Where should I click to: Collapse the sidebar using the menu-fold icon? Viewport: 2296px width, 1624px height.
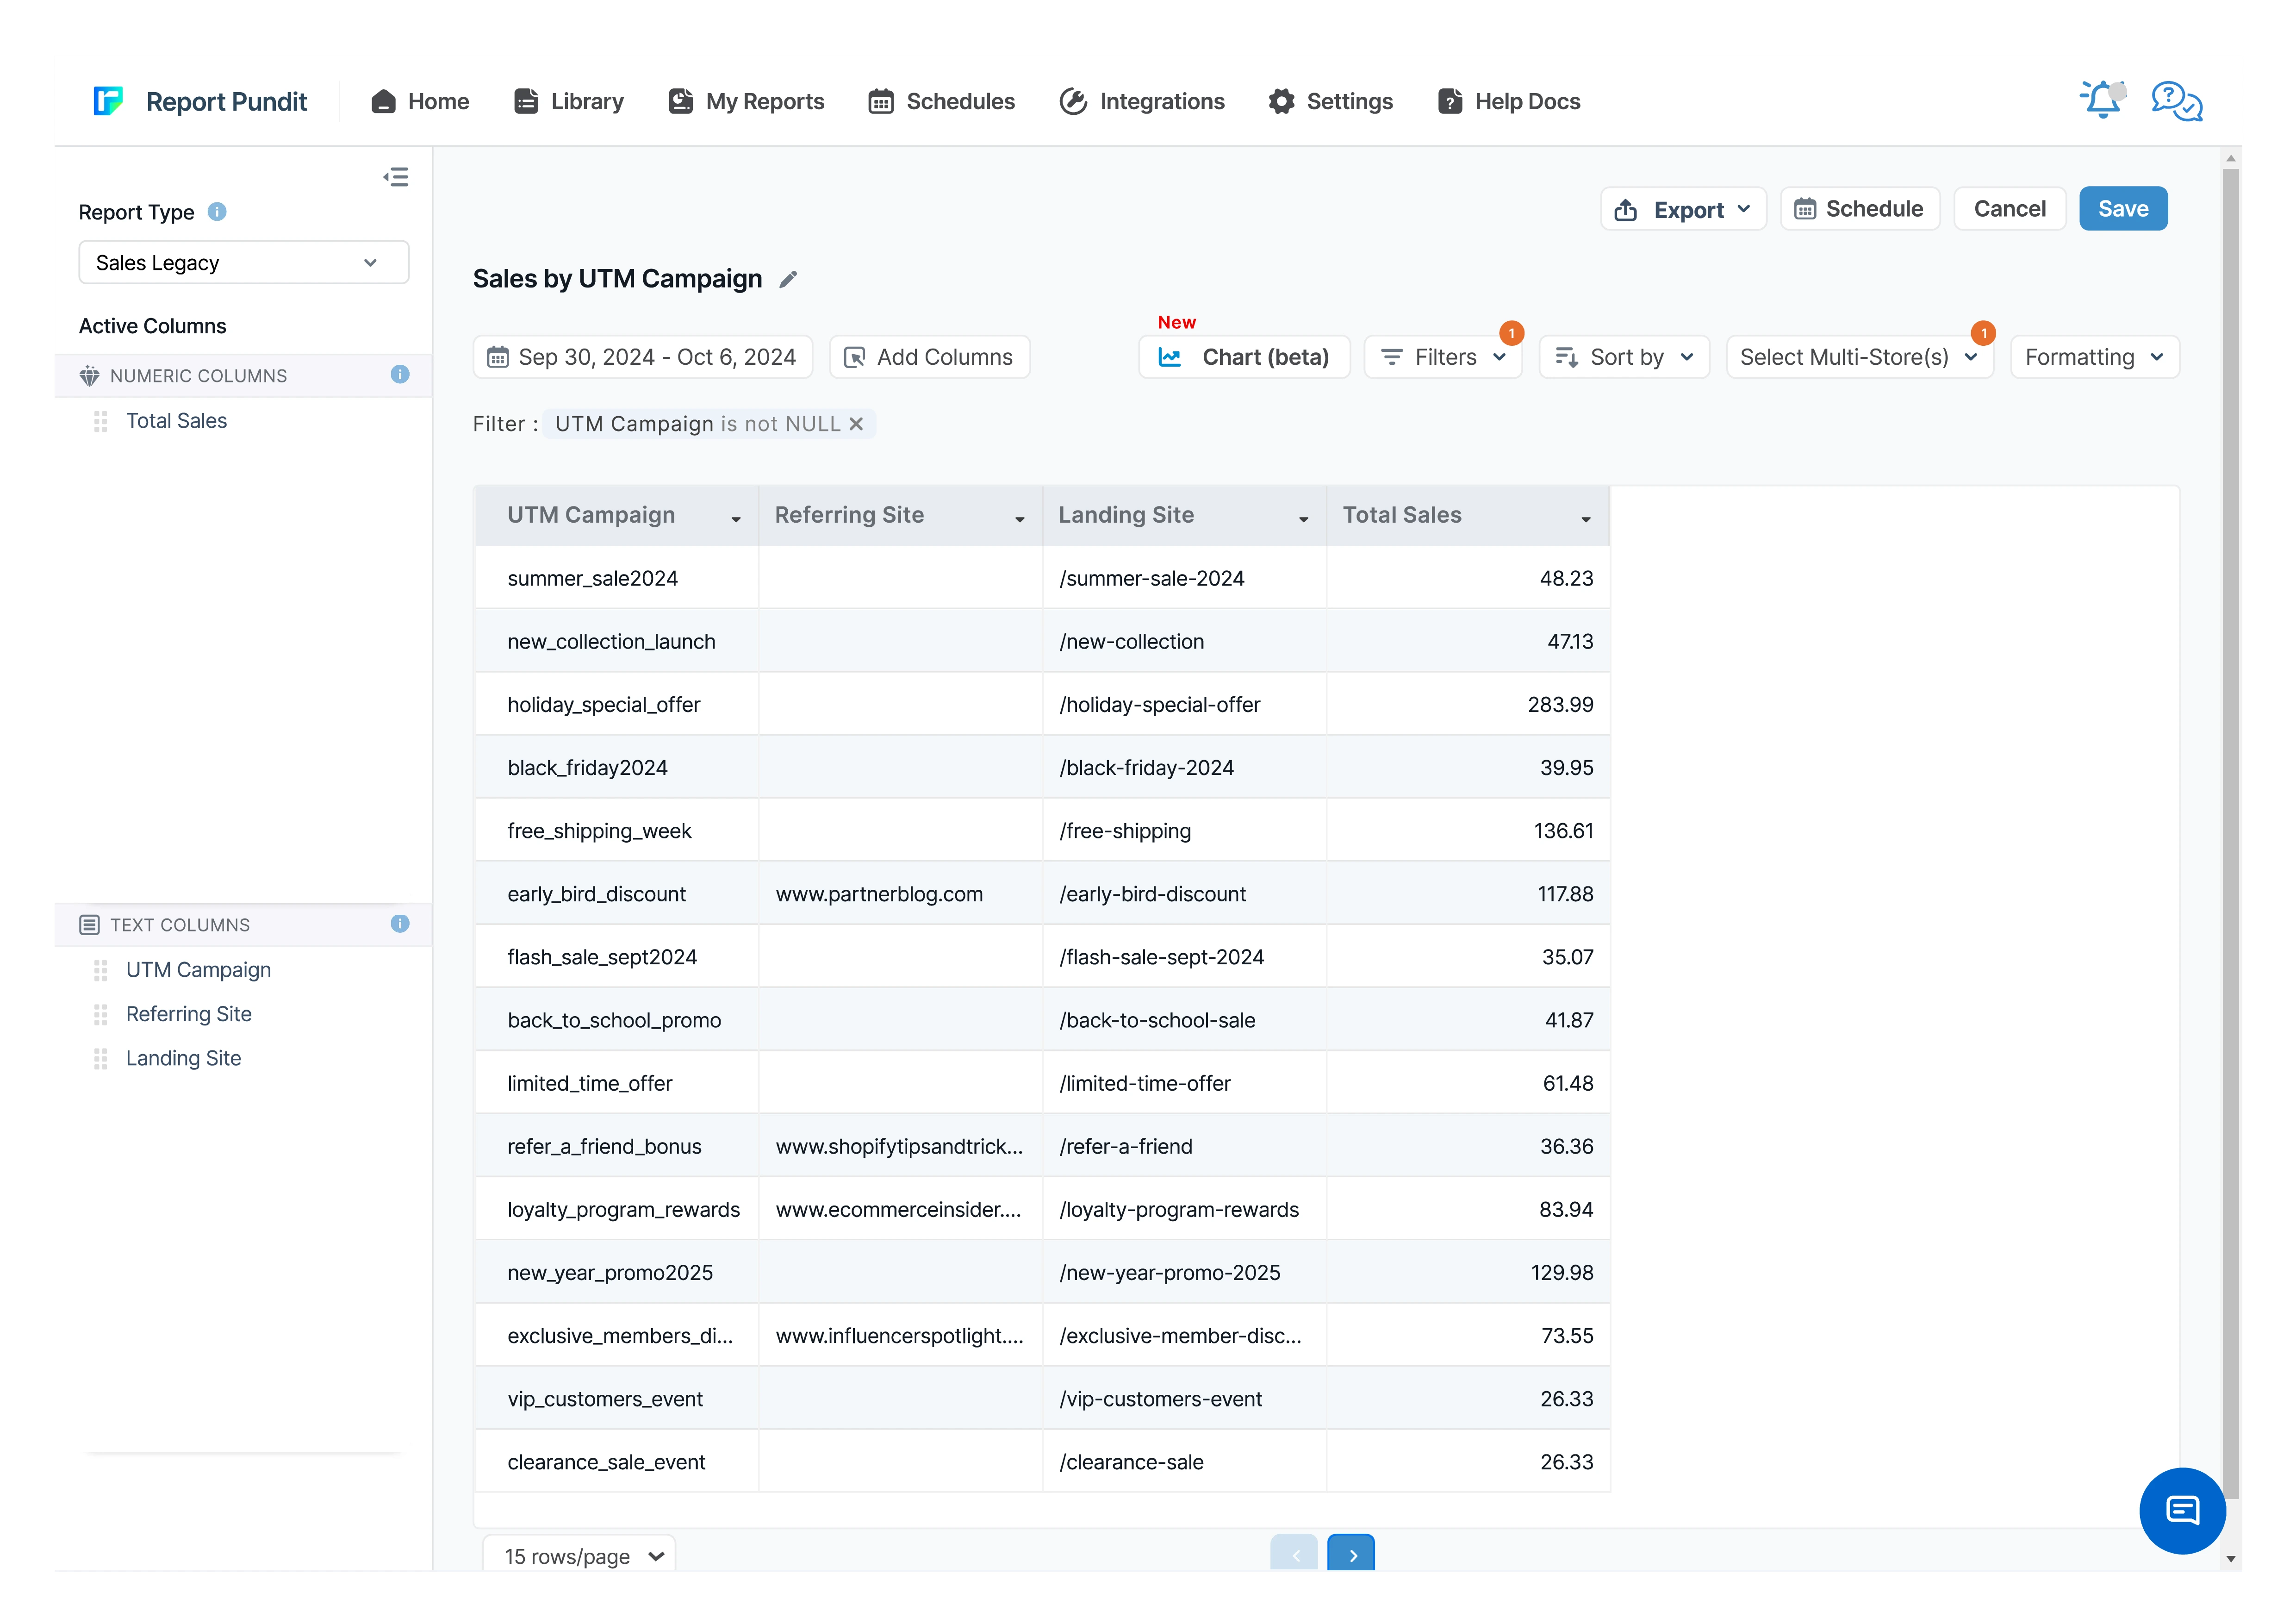click(x=396, y=177)
